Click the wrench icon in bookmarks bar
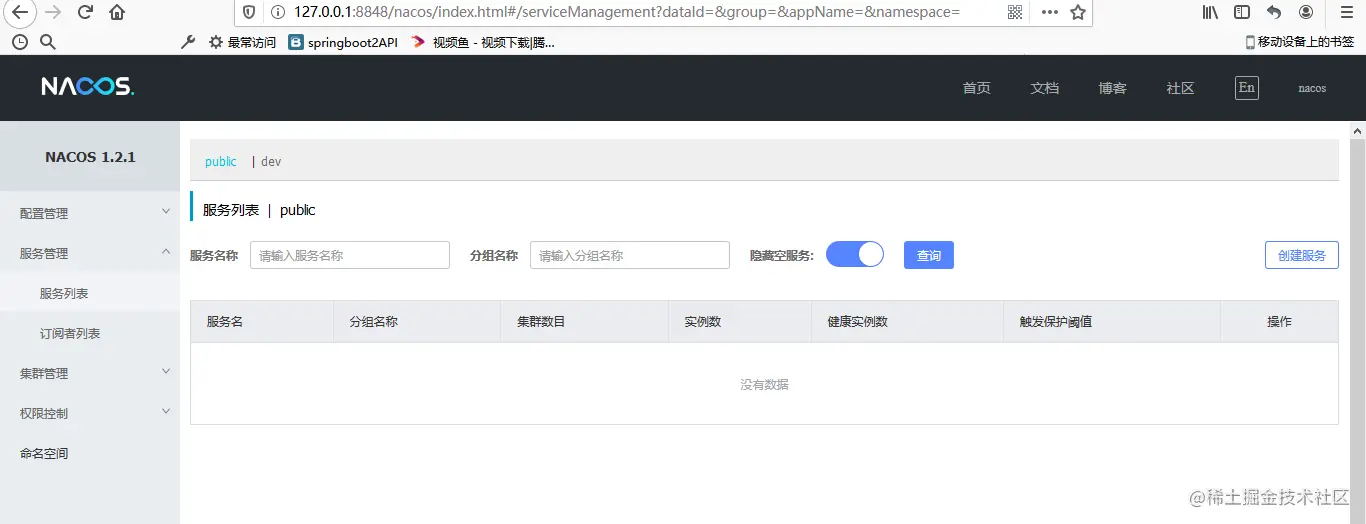The image size is (1366, 524). [188, 42]
